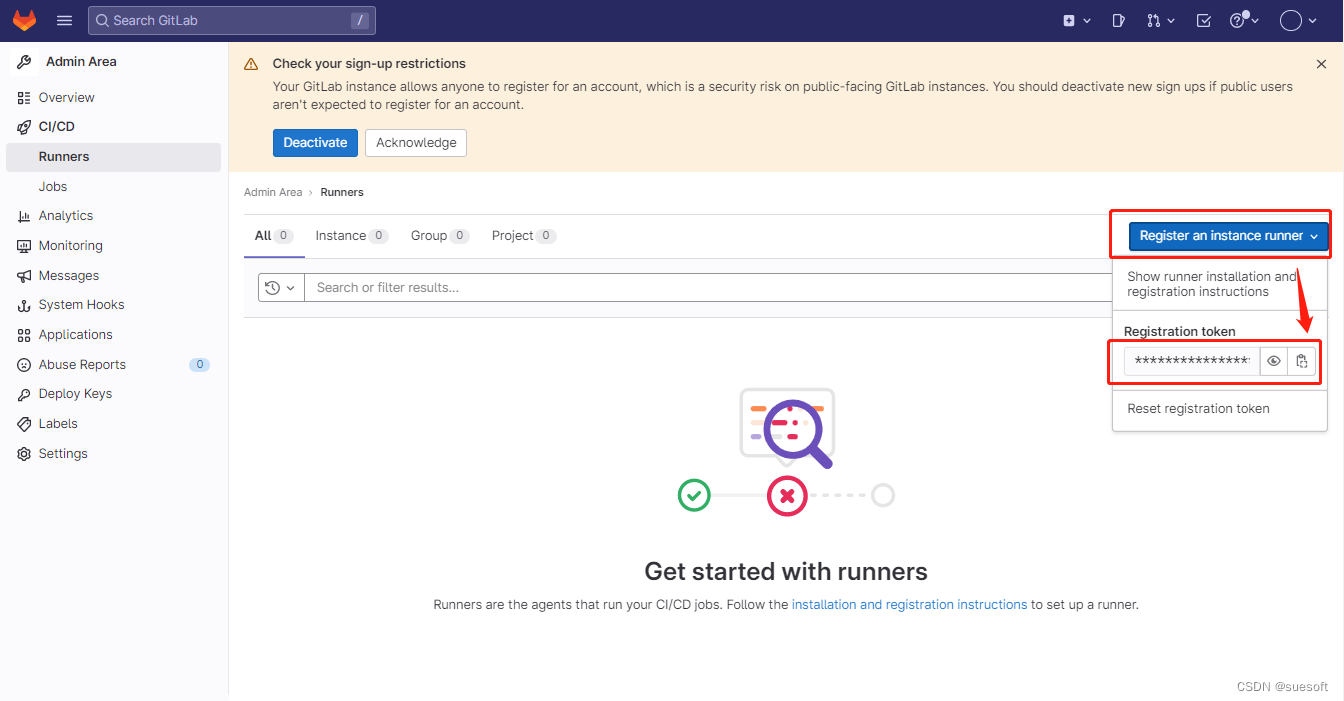Click the Acknowledge button
The image size is (1344, 701).
click(x=416, y=143)
